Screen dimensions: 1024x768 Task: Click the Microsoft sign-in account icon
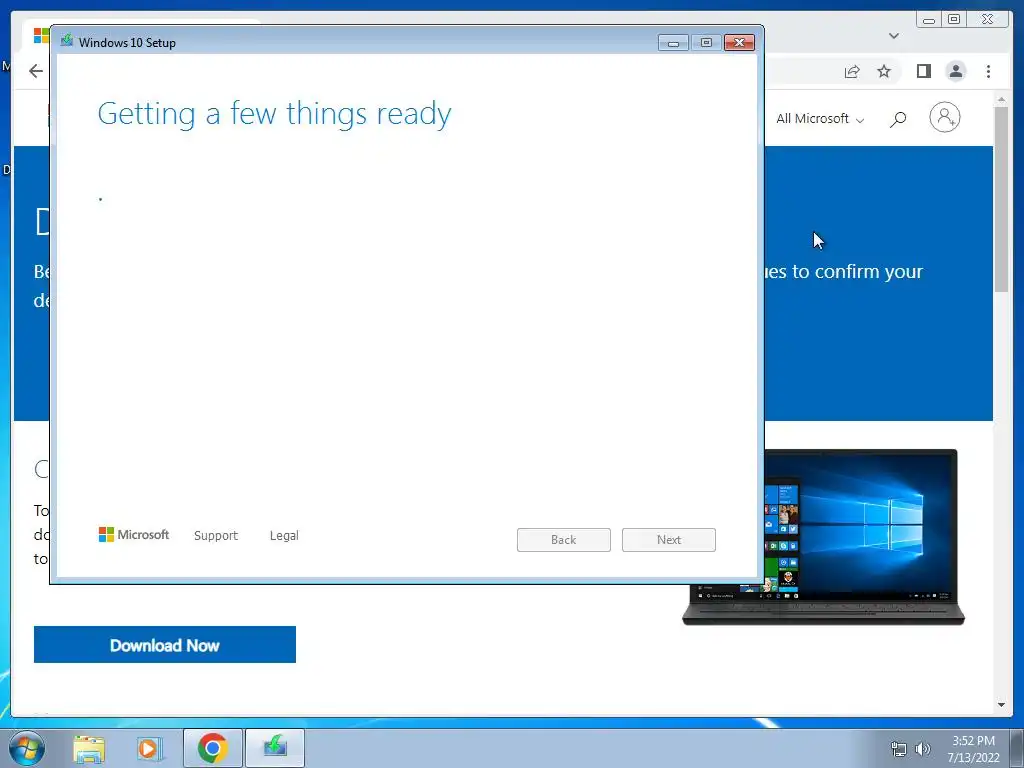944,118
